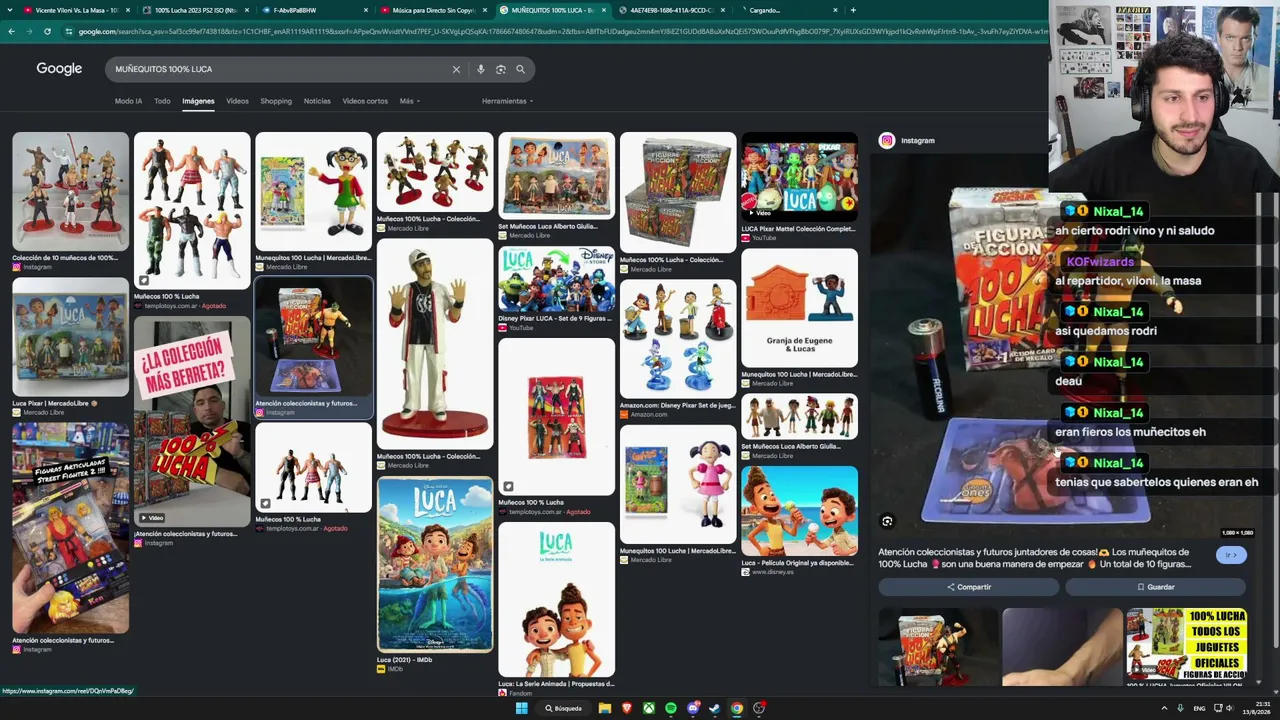1280x720 pixels.
Task: Open the 'Shopping' tab
Action: tap(276, 101)
